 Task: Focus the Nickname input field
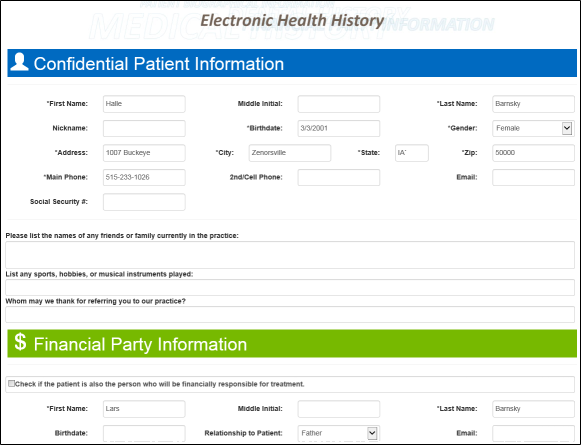click(x=144, y=128)
